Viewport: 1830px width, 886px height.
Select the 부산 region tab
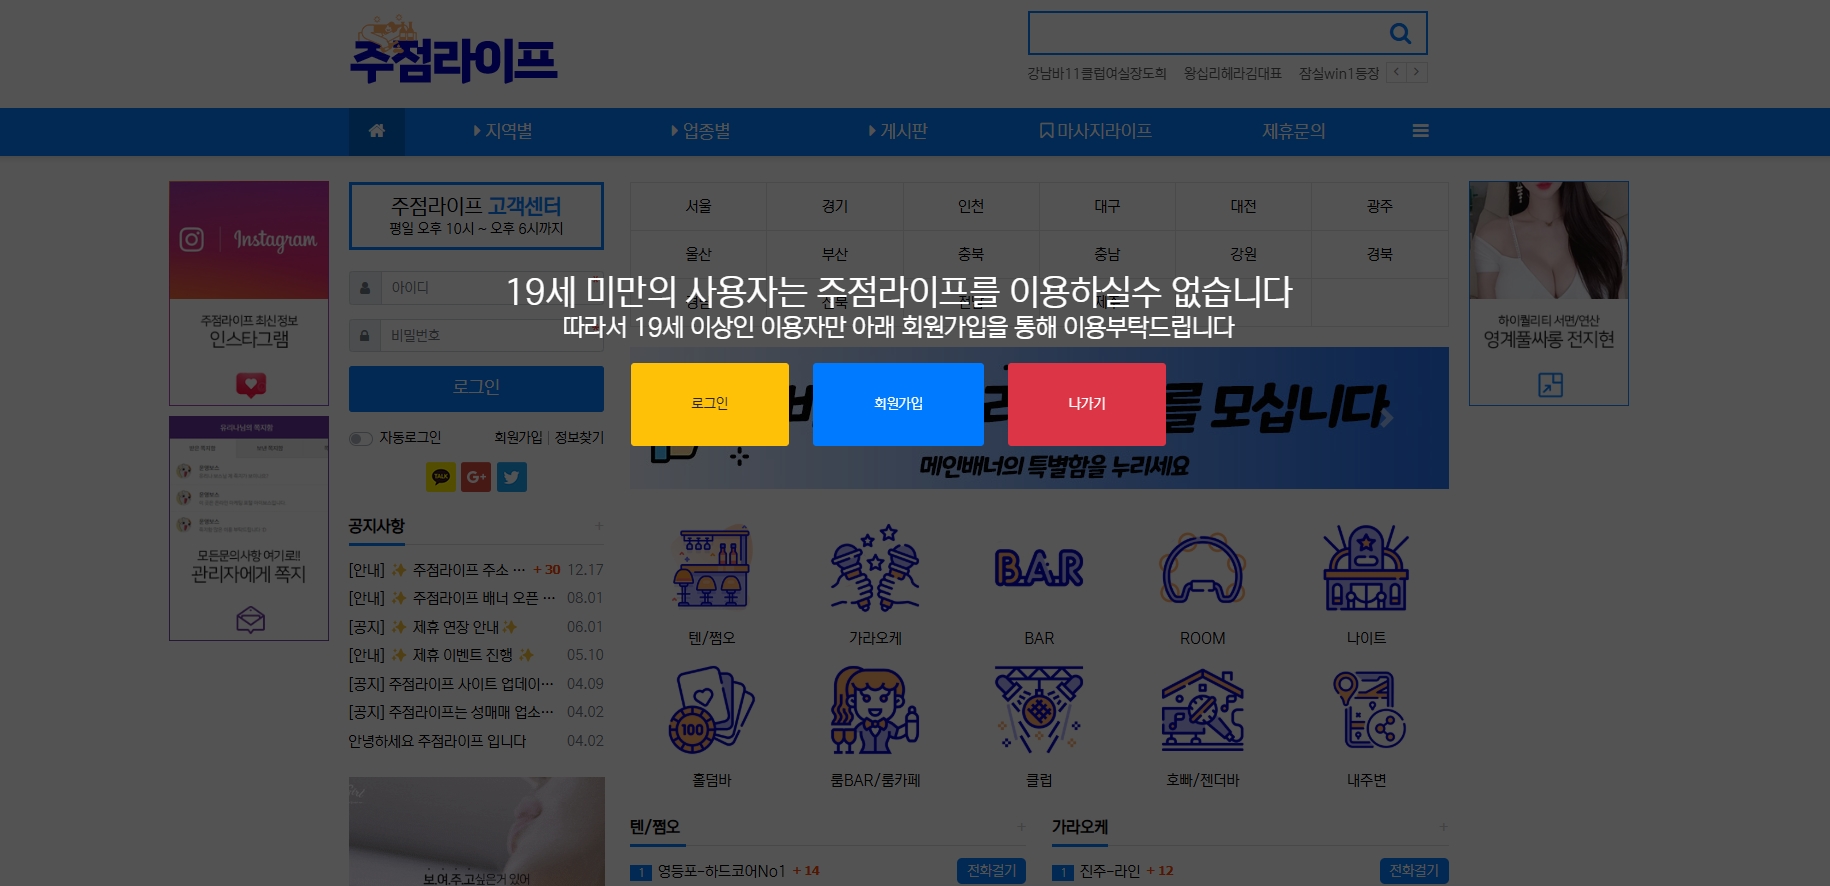(x=835, y=254)
